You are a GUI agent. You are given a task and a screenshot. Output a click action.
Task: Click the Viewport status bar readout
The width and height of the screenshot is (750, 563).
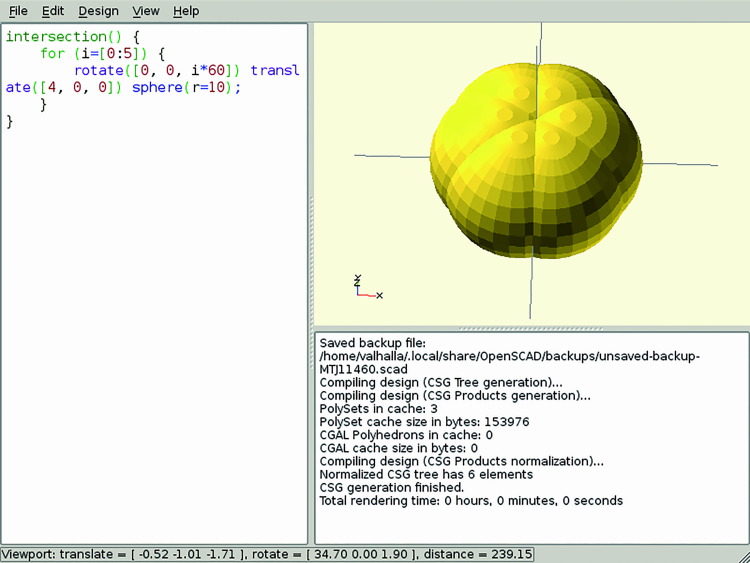[x=268, y=554]
